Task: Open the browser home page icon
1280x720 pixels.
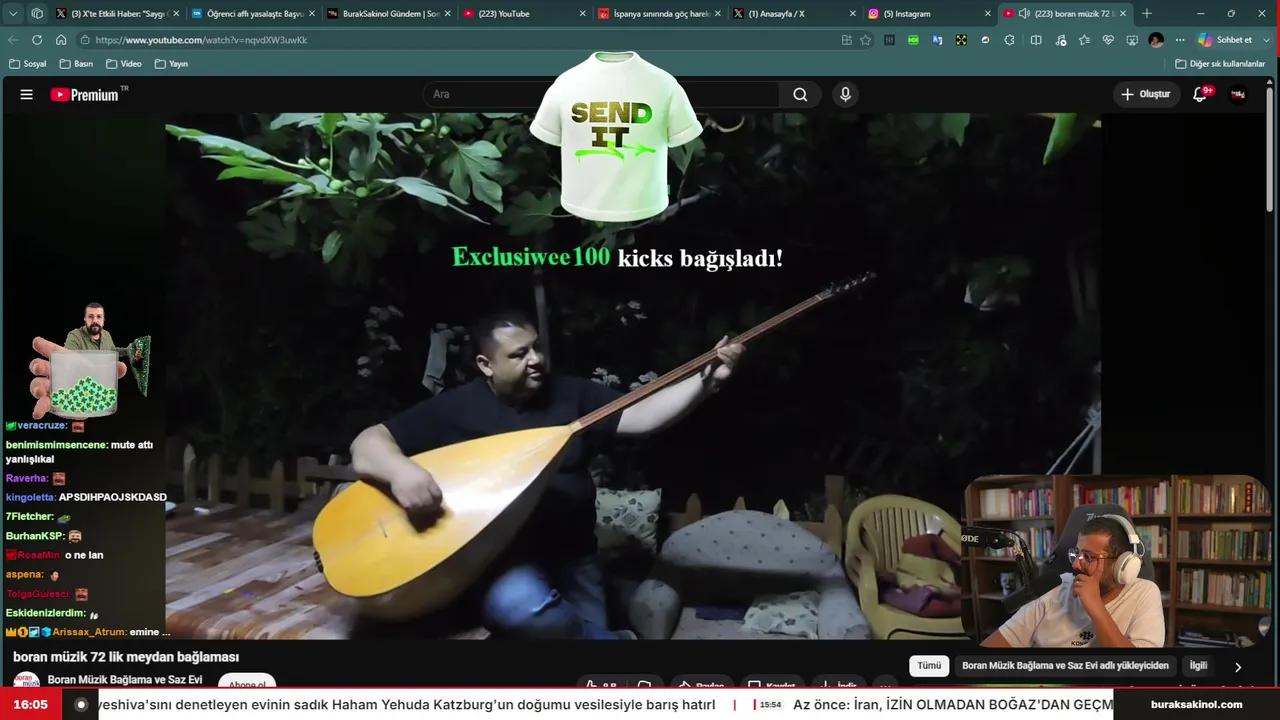Action: coord(61,40)
